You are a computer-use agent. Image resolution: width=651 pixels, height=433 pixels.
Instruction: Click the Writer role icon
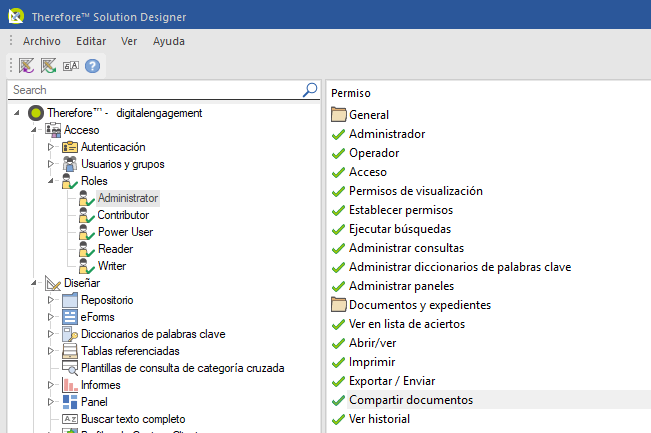click(87, 266)
